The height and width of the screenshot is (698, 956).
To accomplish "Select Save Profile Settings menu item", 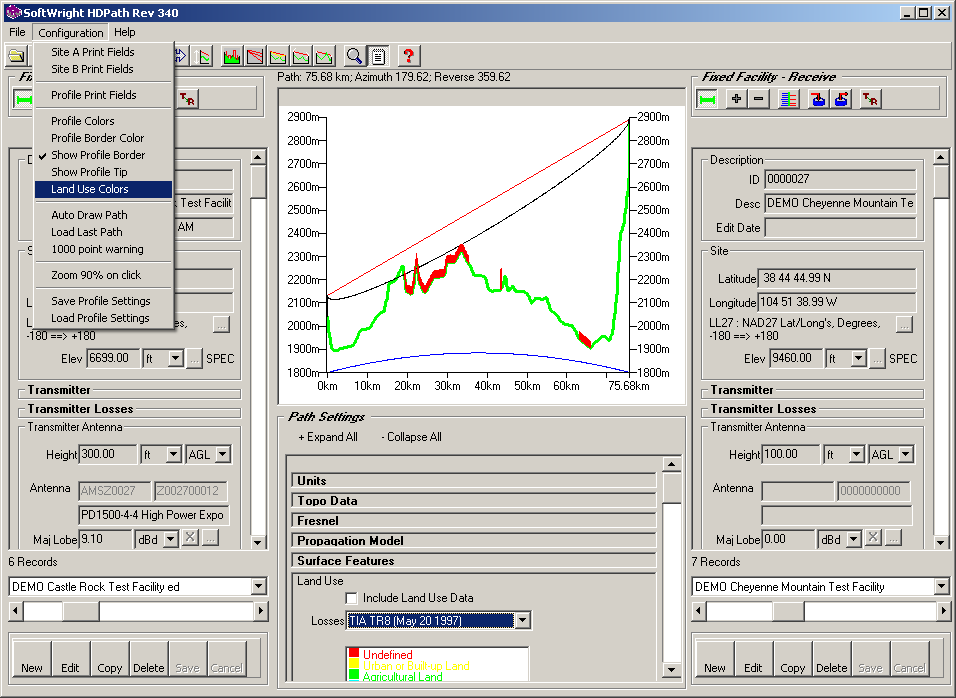I will pos(101,301).
